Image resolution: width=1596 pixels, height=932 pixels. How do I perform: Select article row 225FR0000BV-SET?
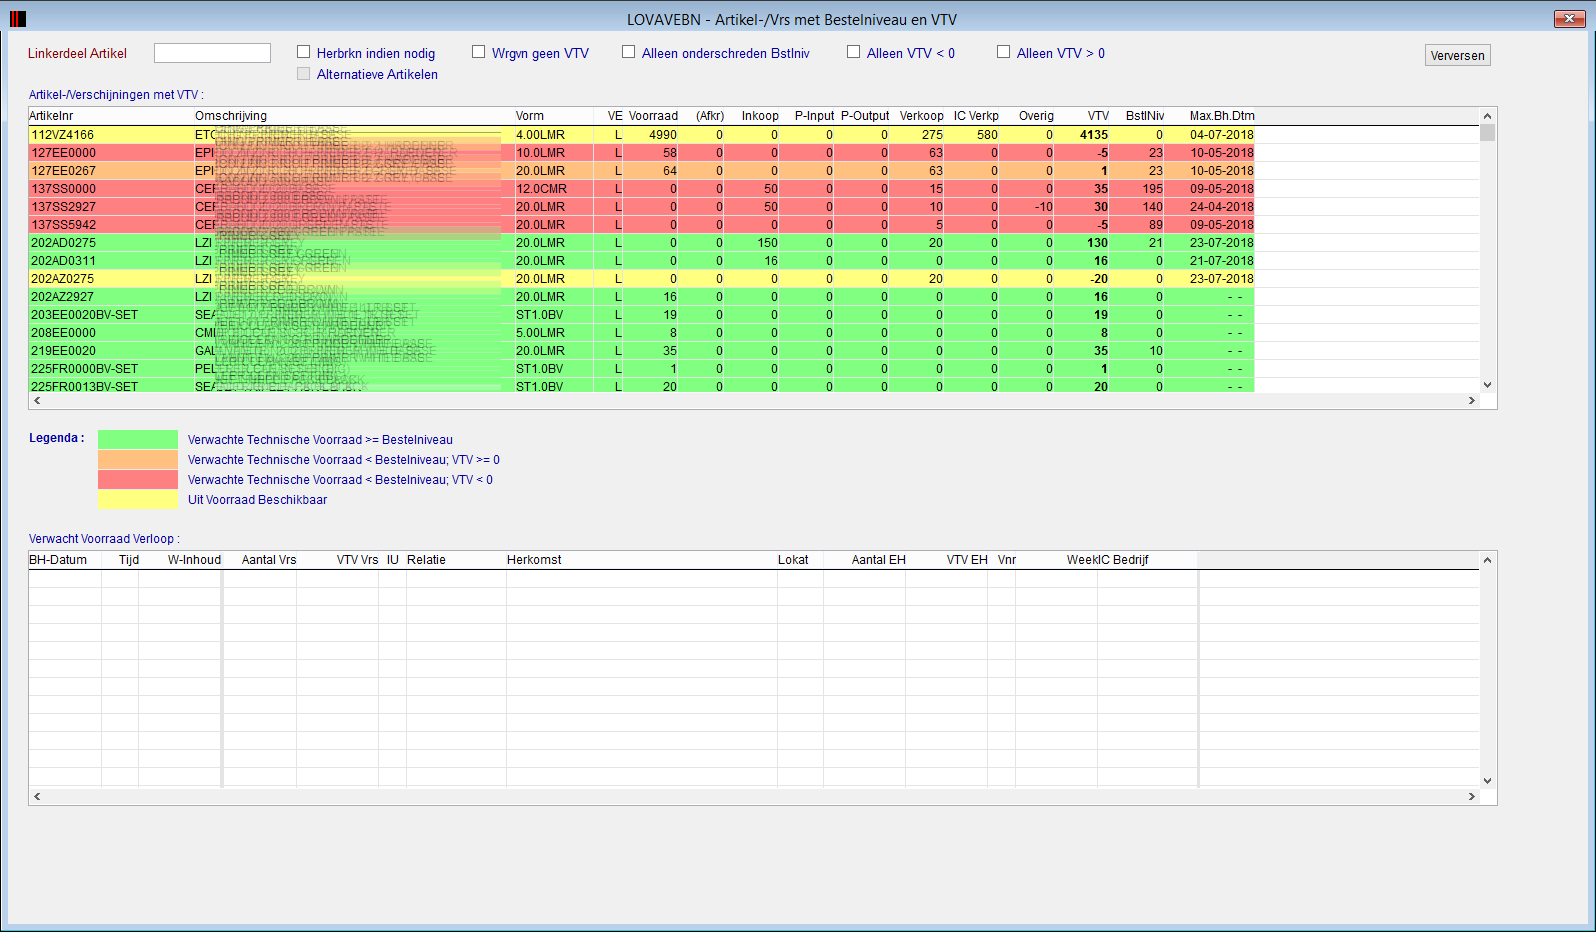pos(641,369)
